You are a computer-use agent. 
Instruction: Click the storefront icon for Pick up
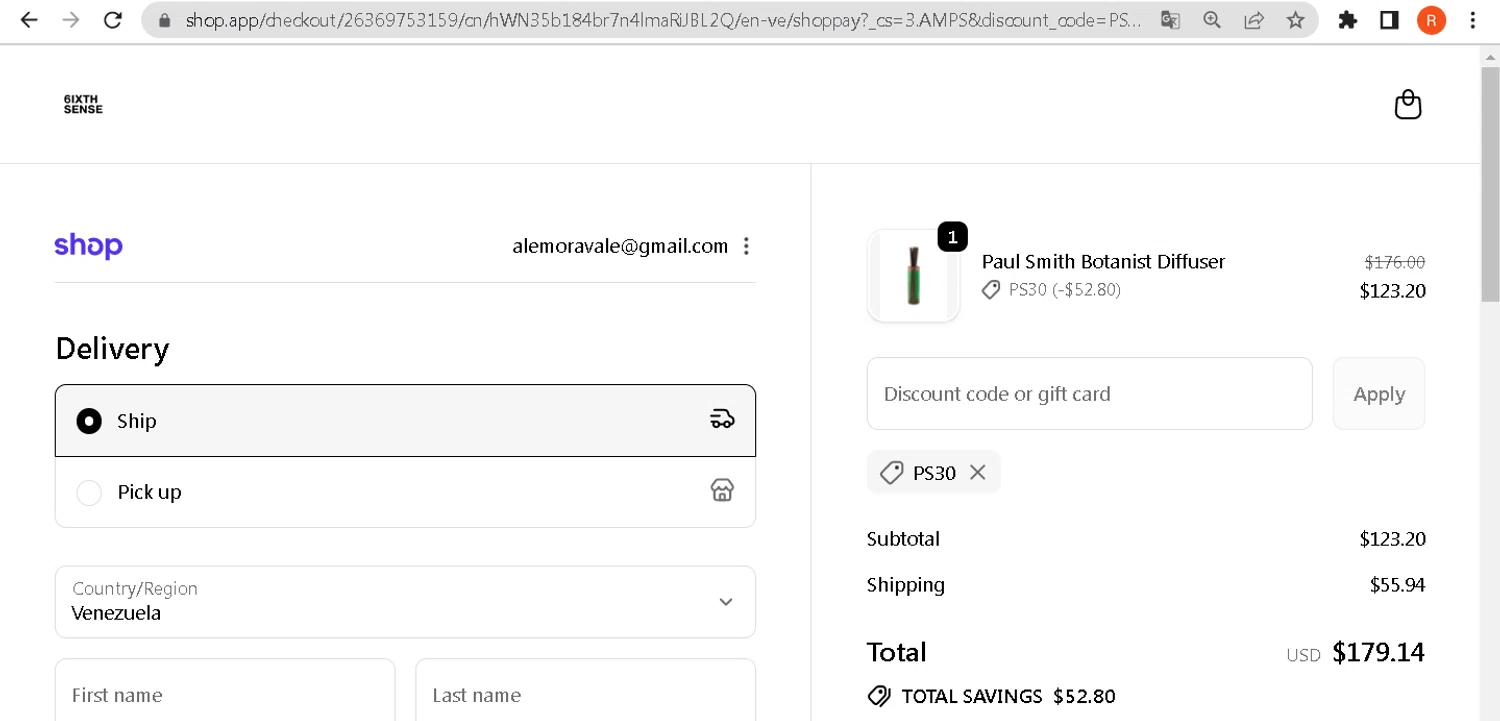722,490
